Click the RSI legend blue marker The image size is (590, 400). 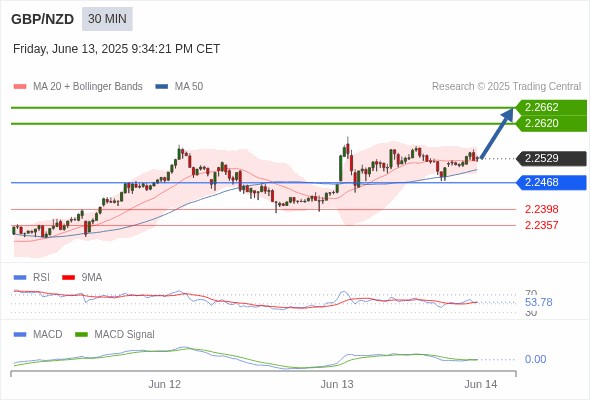click(20, 278)
